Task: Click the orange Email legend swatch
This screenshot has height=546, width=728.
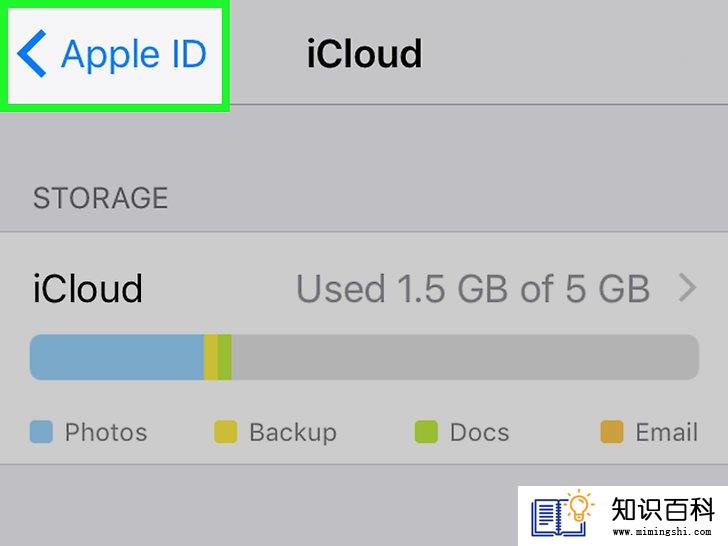Action: click(612, 432)
